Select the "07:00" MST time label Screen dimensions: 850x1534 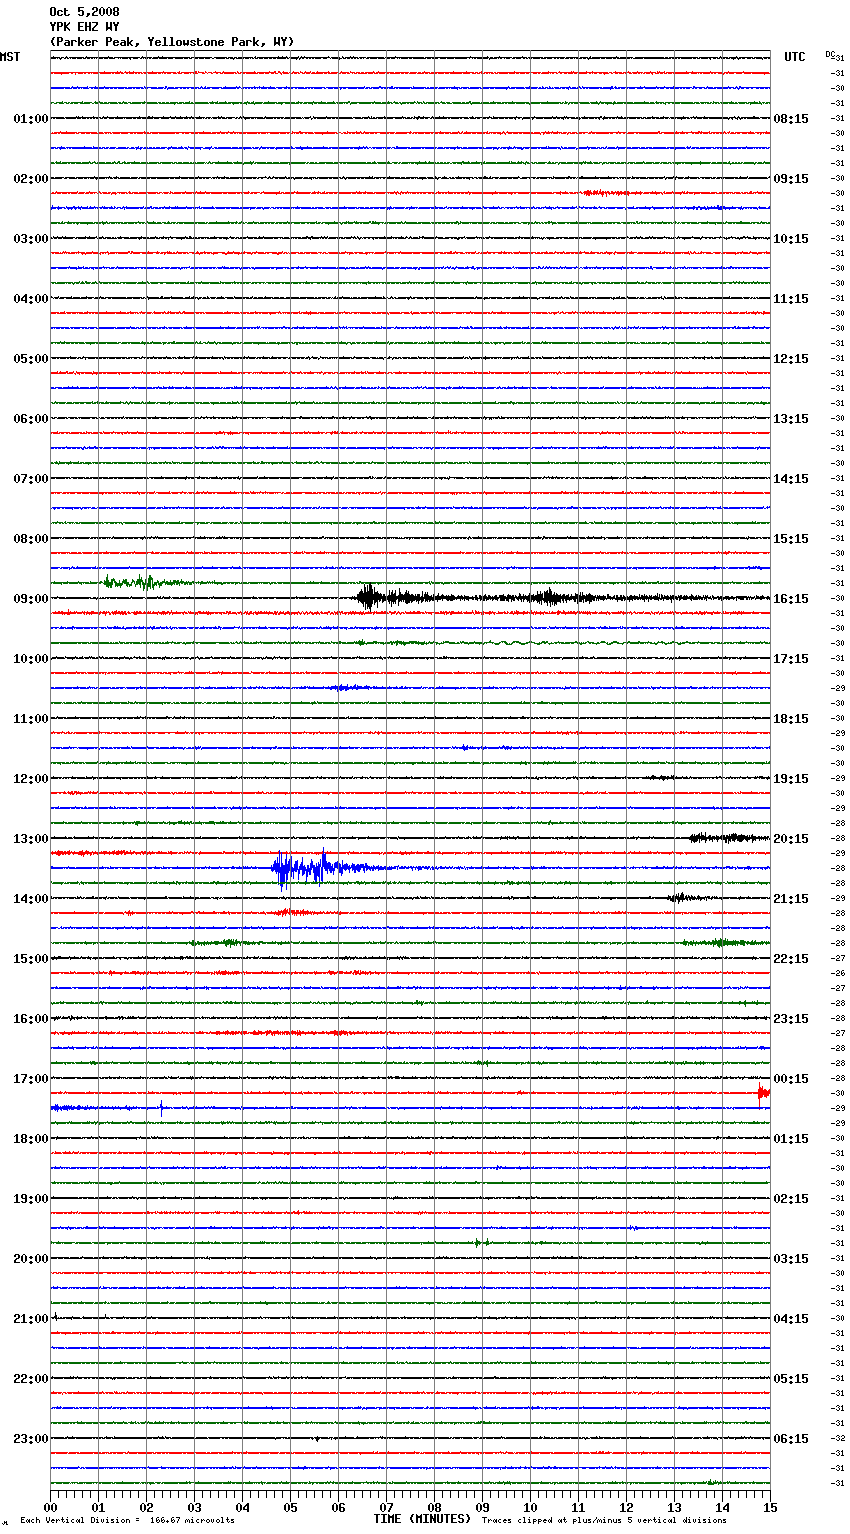pos(31,479)
